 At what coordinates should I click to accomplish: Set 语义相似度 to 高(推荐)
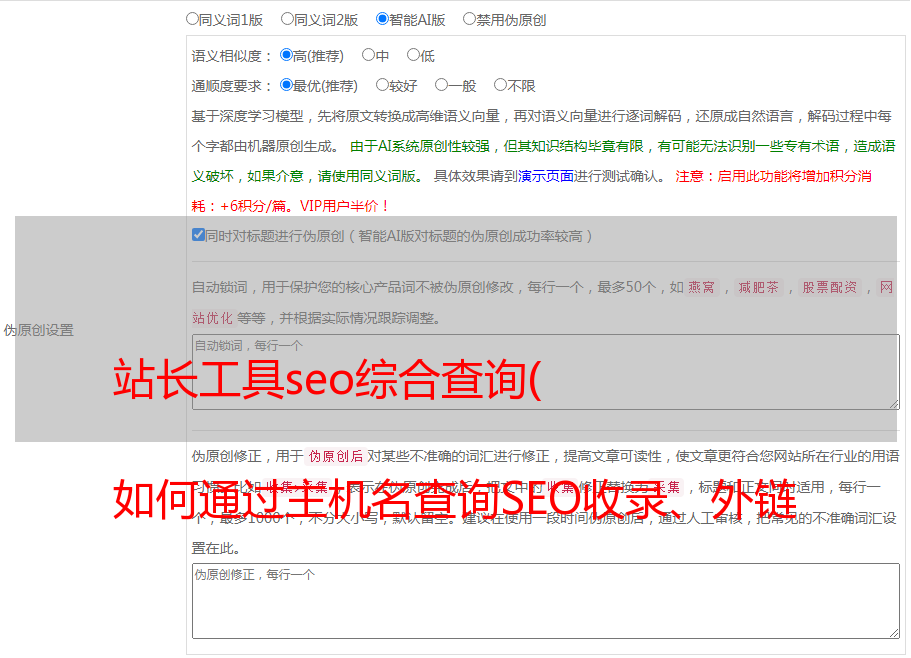pos(286,55)
